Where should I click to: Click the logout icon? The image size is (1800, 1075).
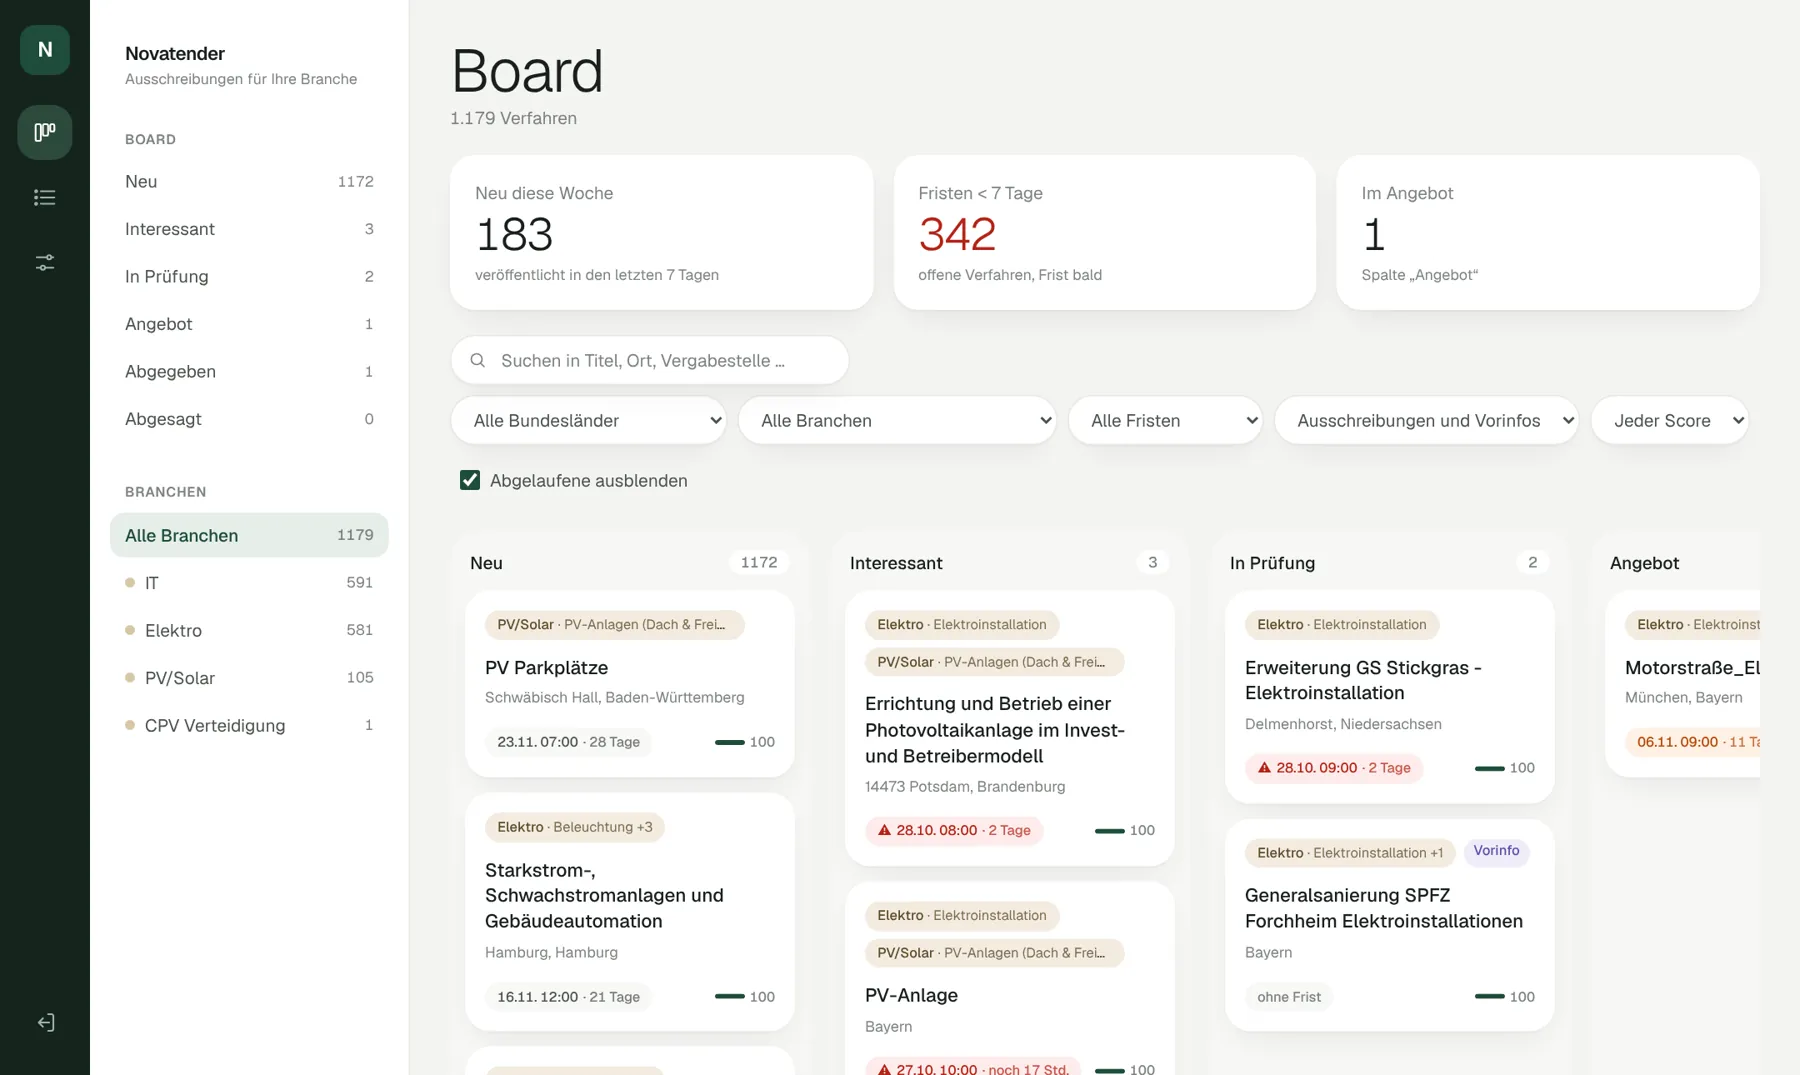click(46, 1022)
